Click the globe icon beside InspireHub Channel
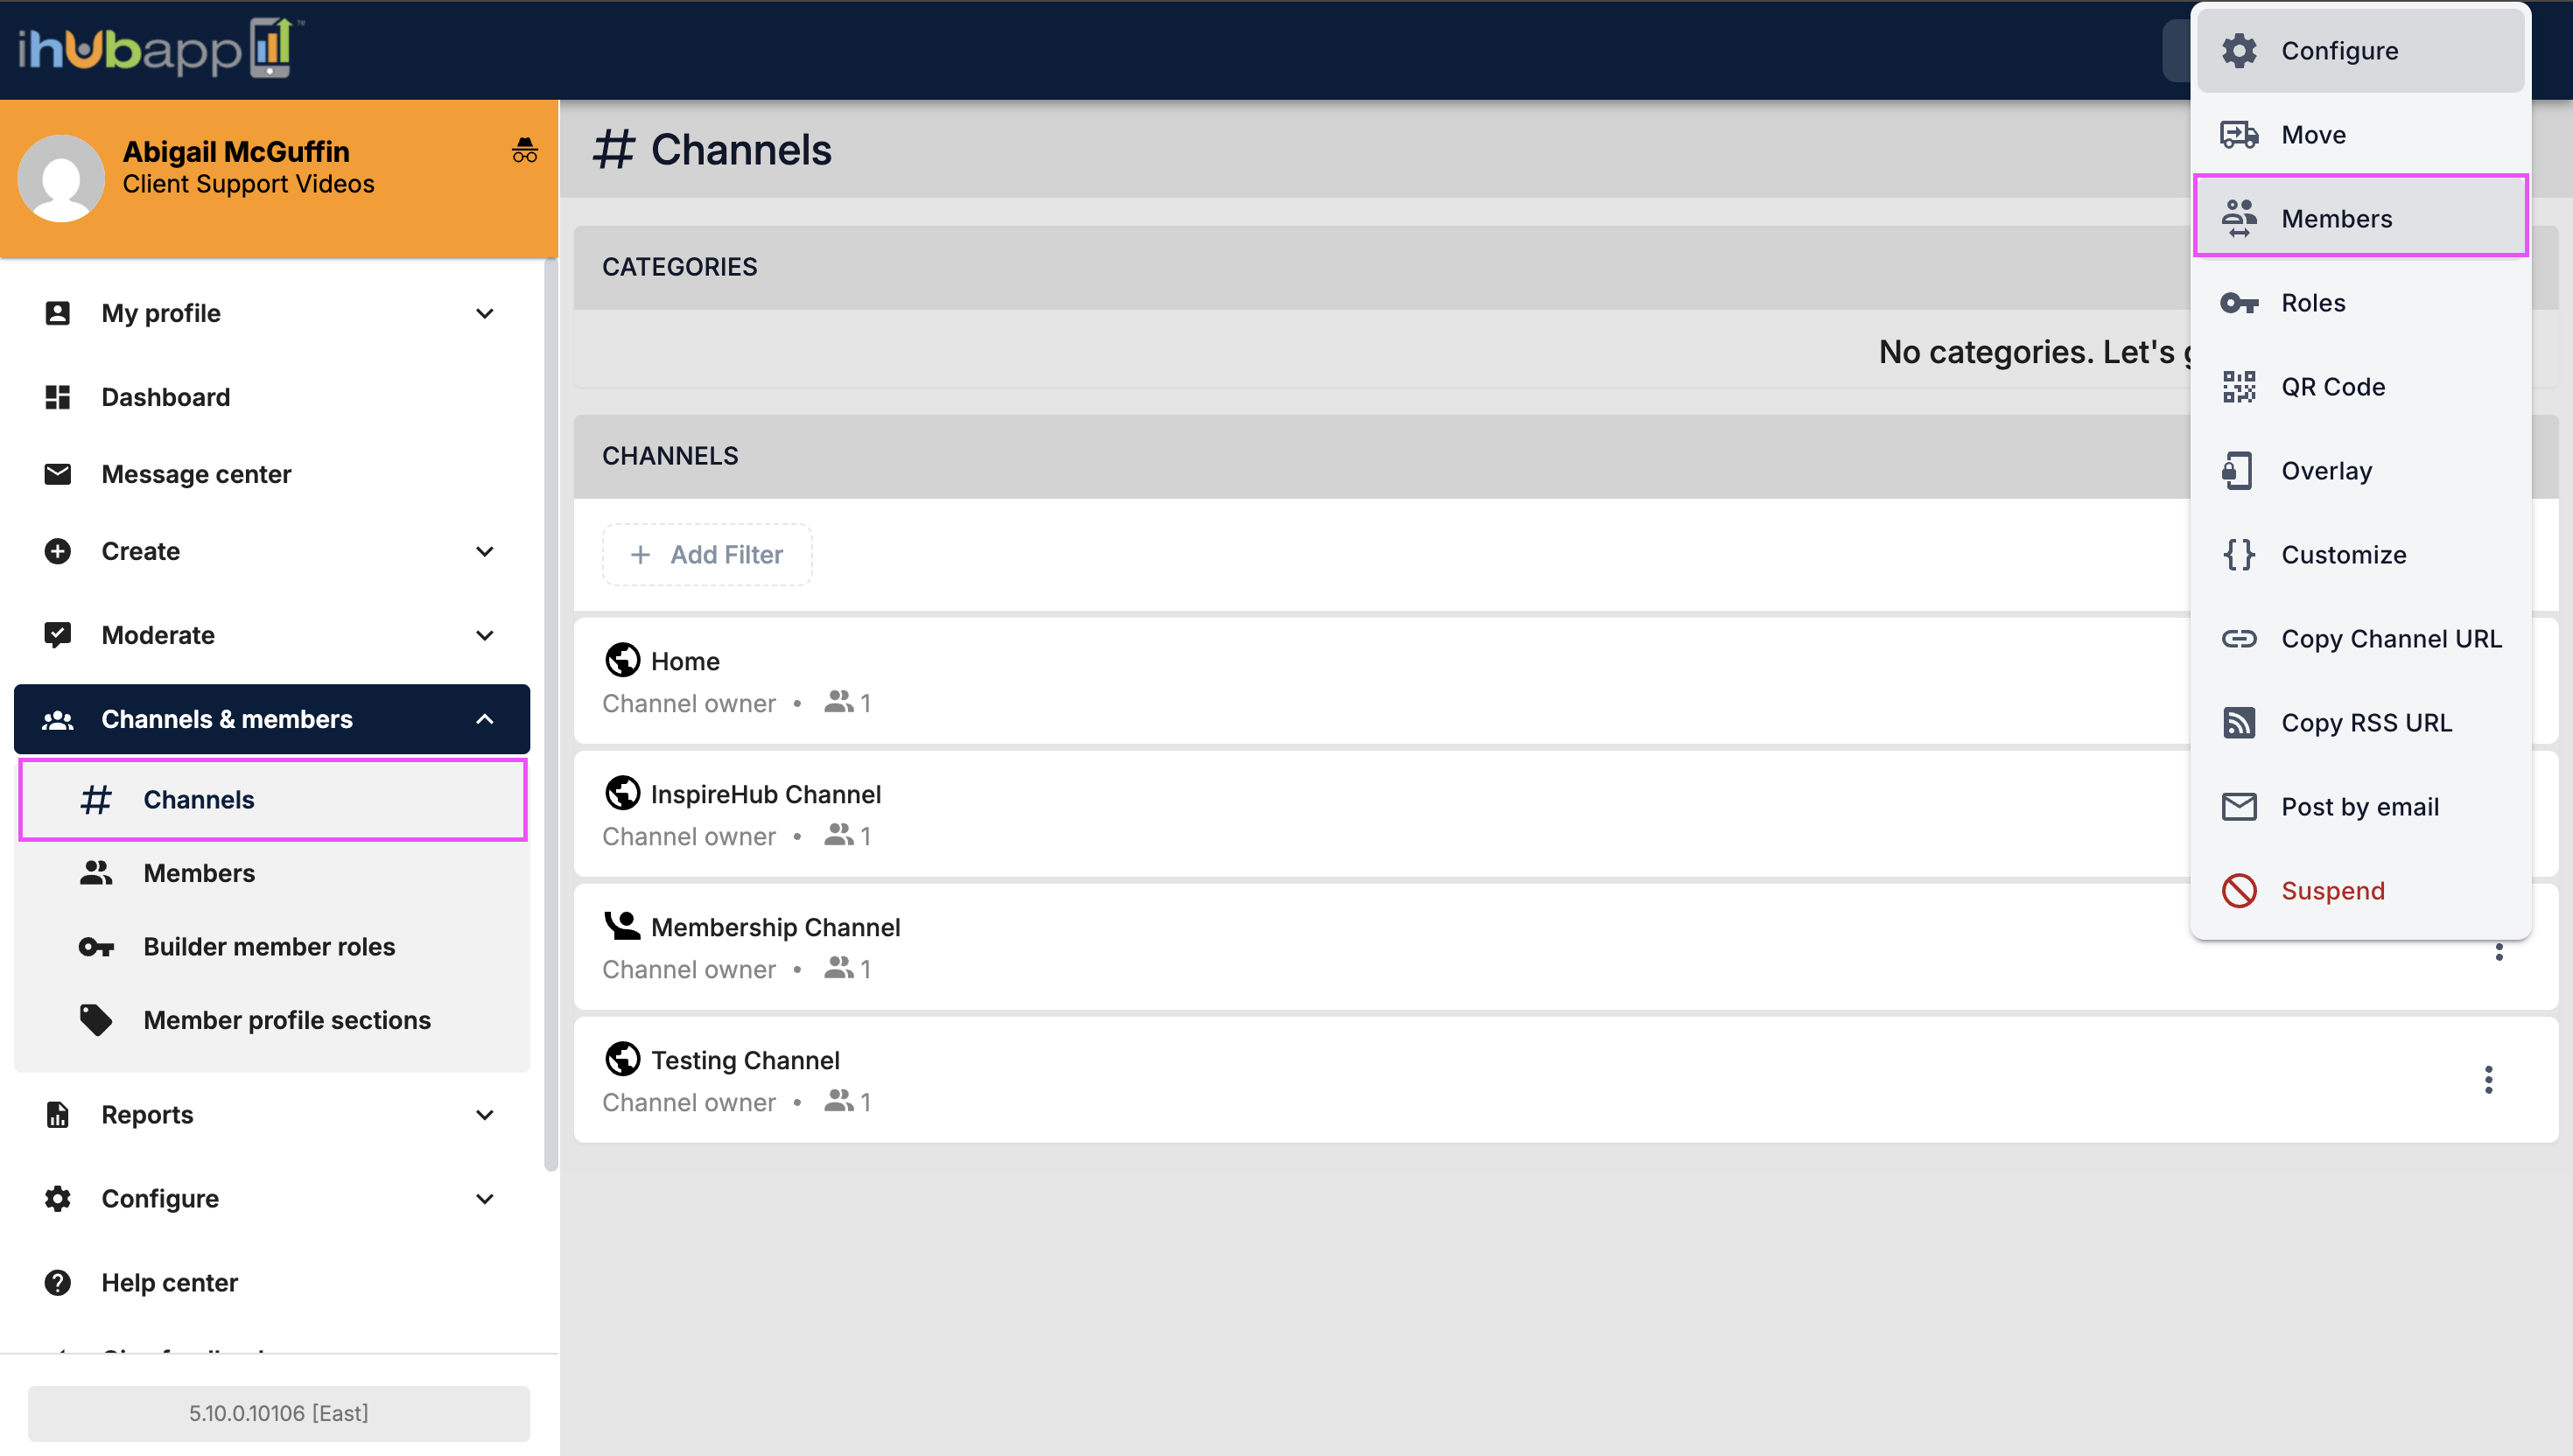Image resolution: width=2573 pixels, height=1456 pixels. pos(622,793)
